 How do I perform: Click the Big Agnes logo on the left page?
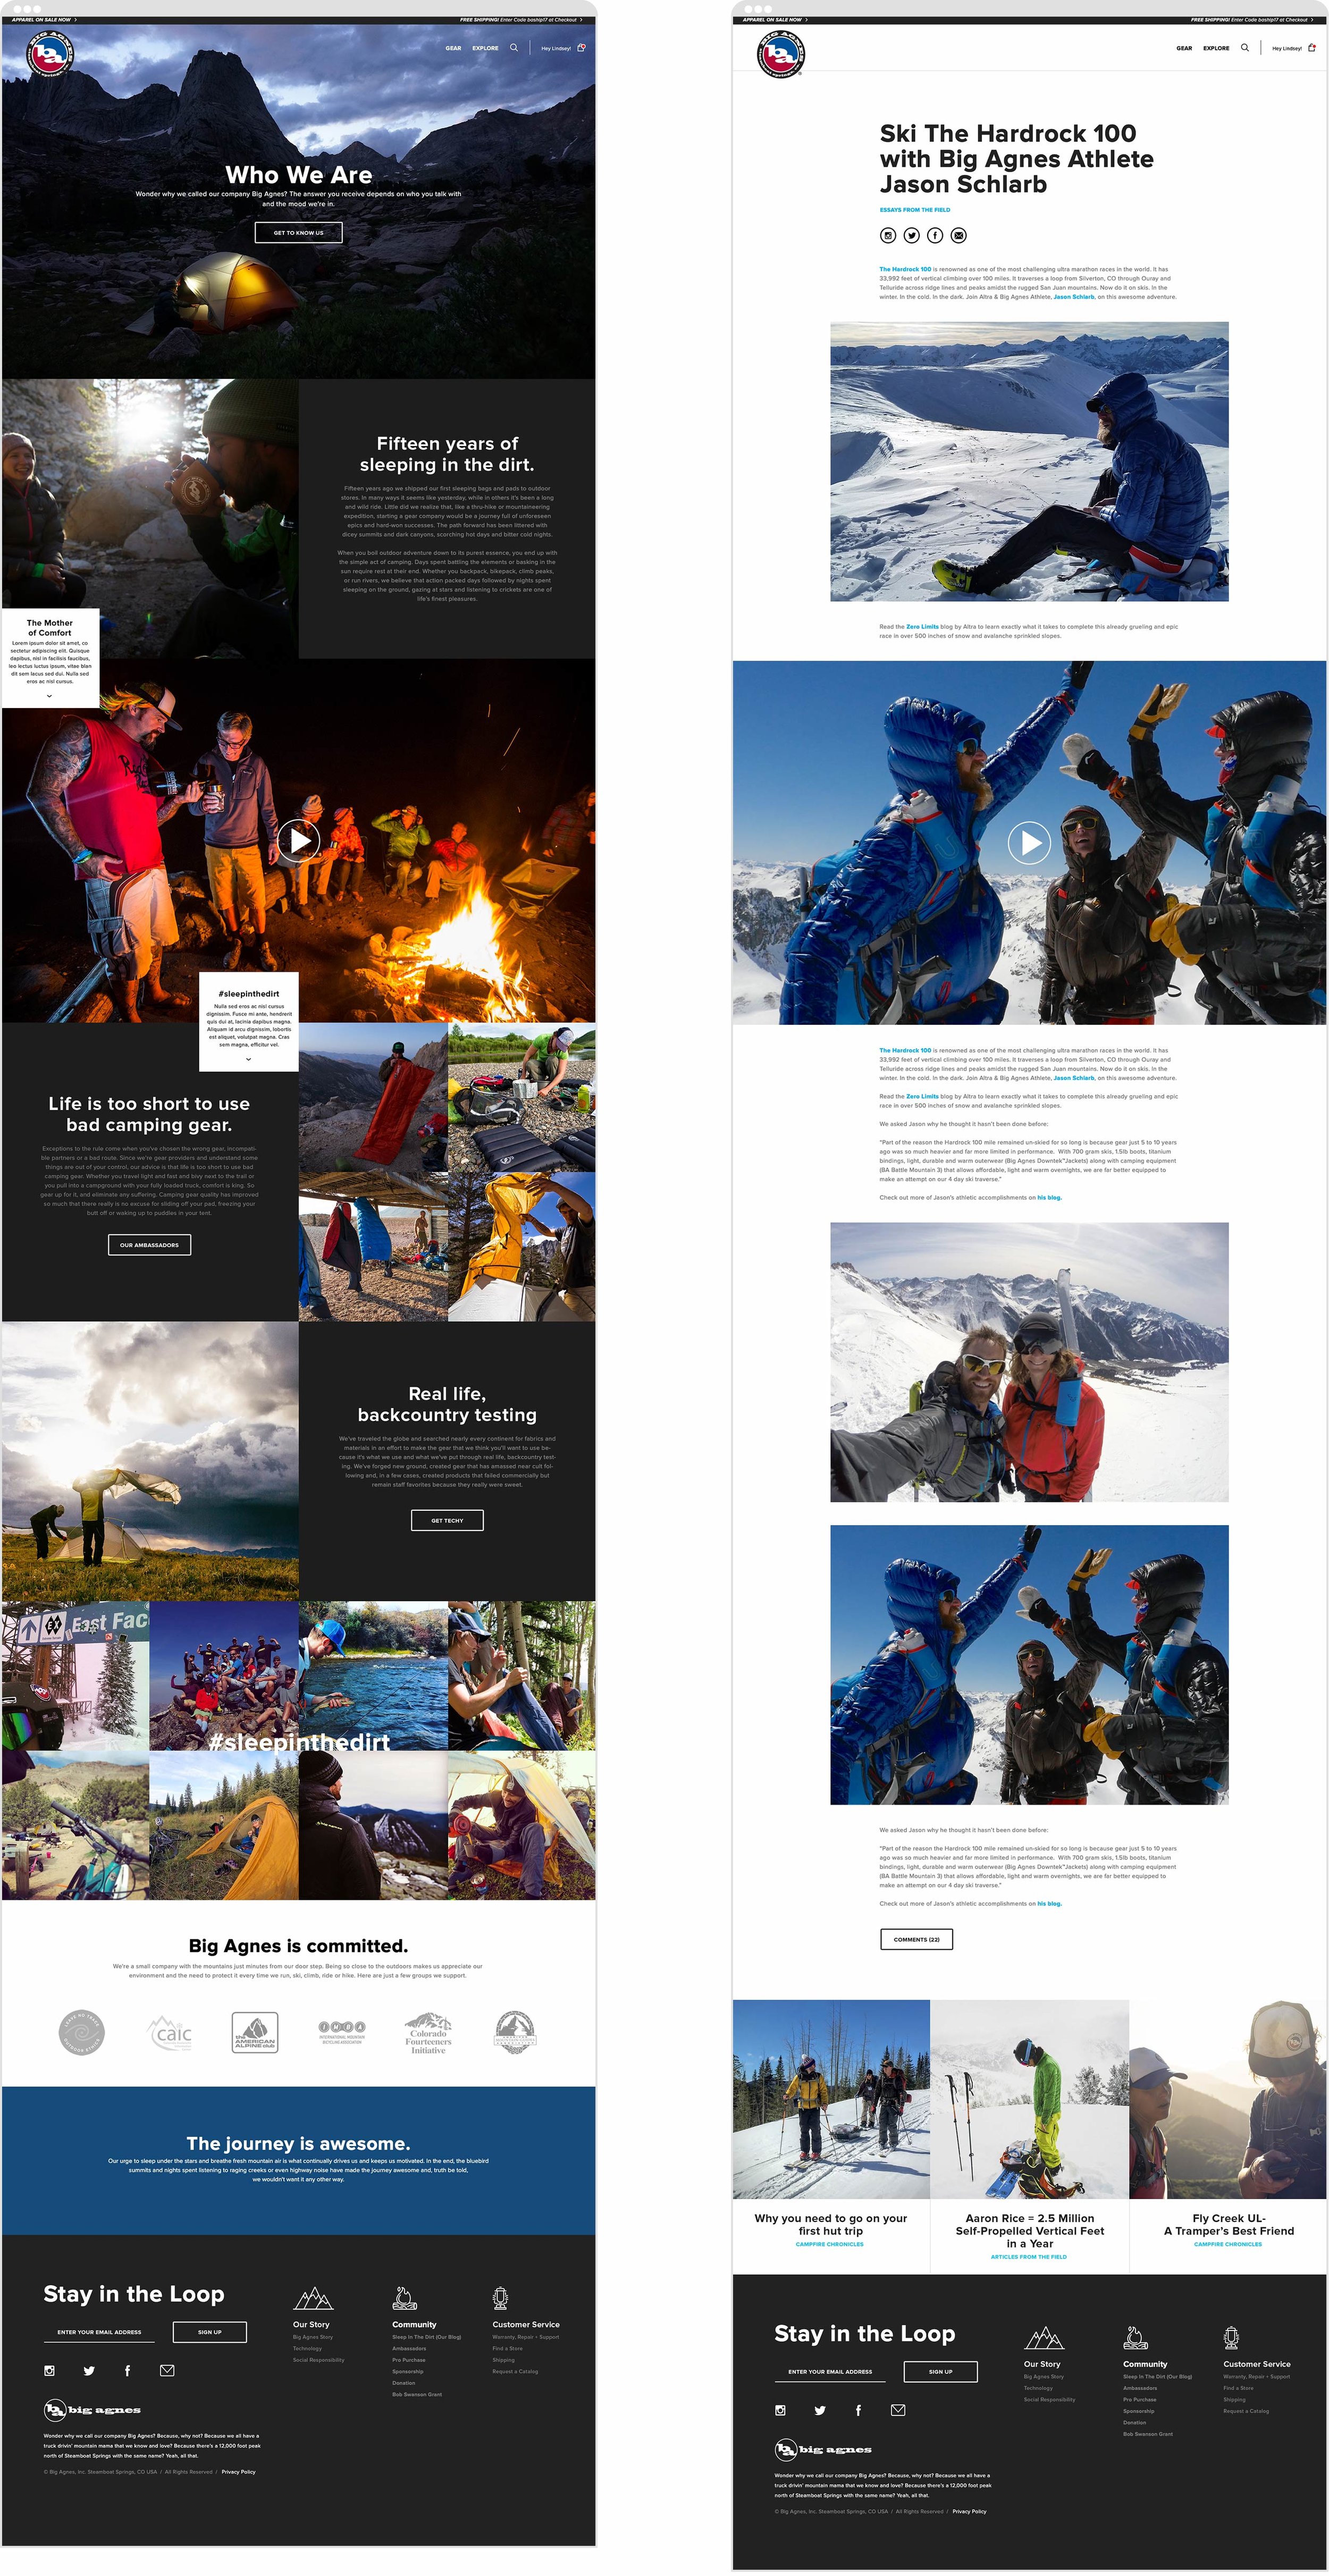click(x=51, y=54)
